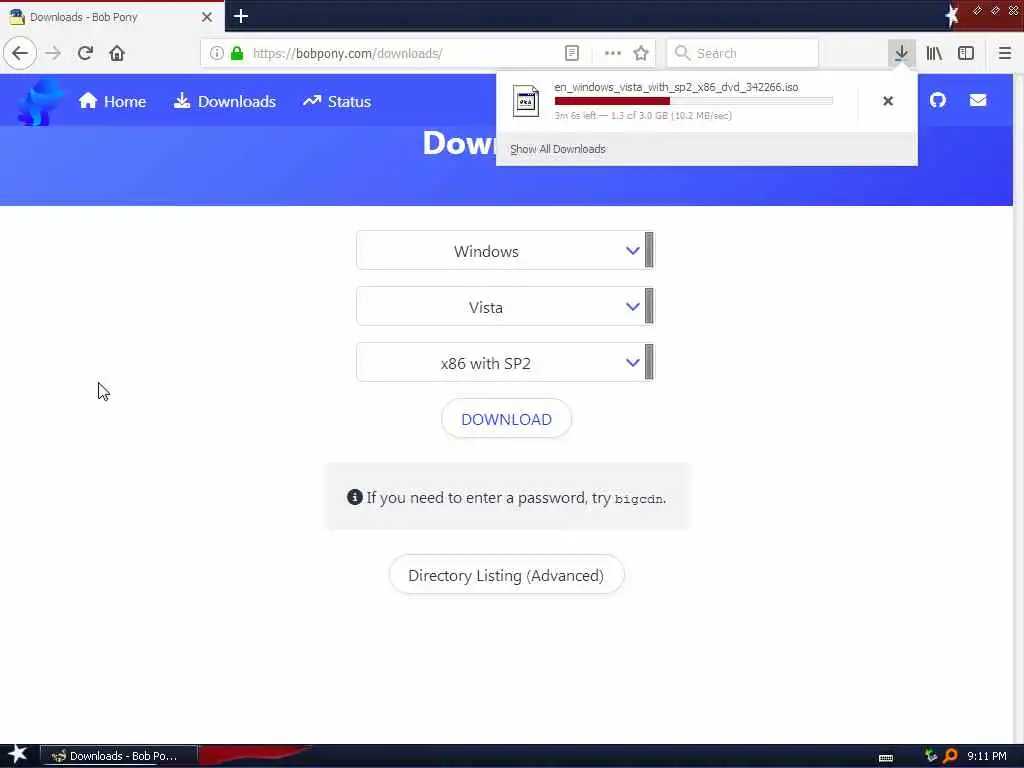The height and width of the screenshot is (768, 1024).
Task: Click the green network tray icon
Action: coord(931,756)
